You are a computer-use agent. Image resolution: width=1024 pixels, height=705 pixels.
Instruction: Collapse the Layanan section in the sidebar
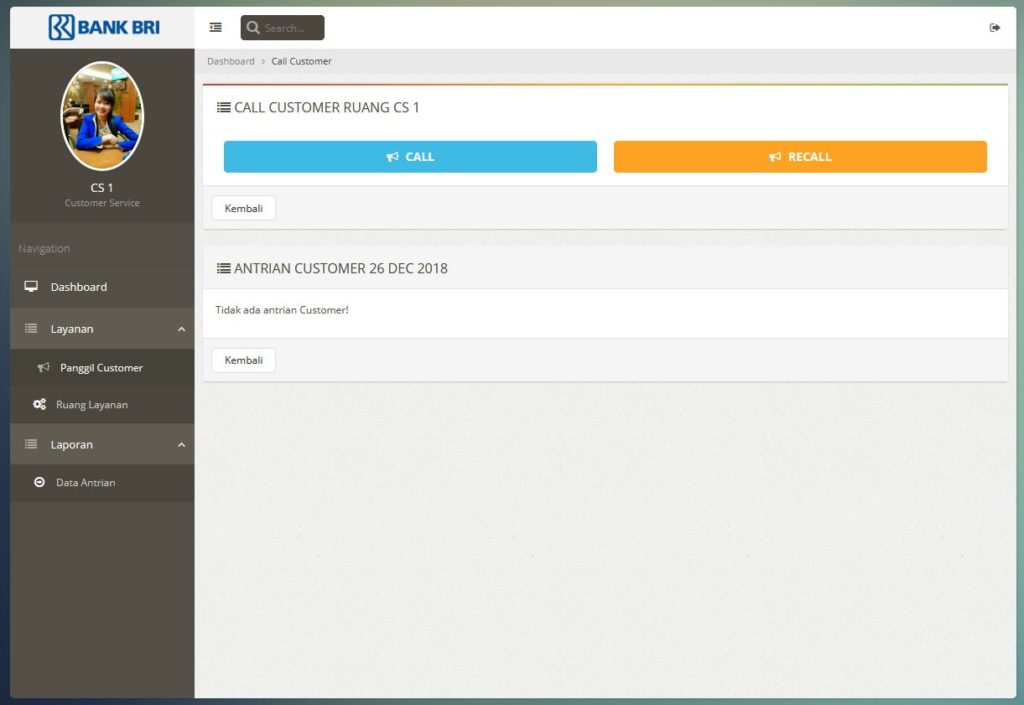click(x=181, y=328)
